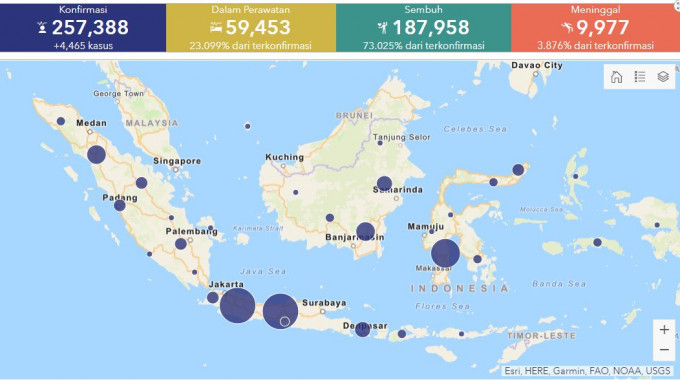The image size is (680, 380).
Task: Select the Meninggal red panel
Action: pyautogui.click(x=595, y=28)
